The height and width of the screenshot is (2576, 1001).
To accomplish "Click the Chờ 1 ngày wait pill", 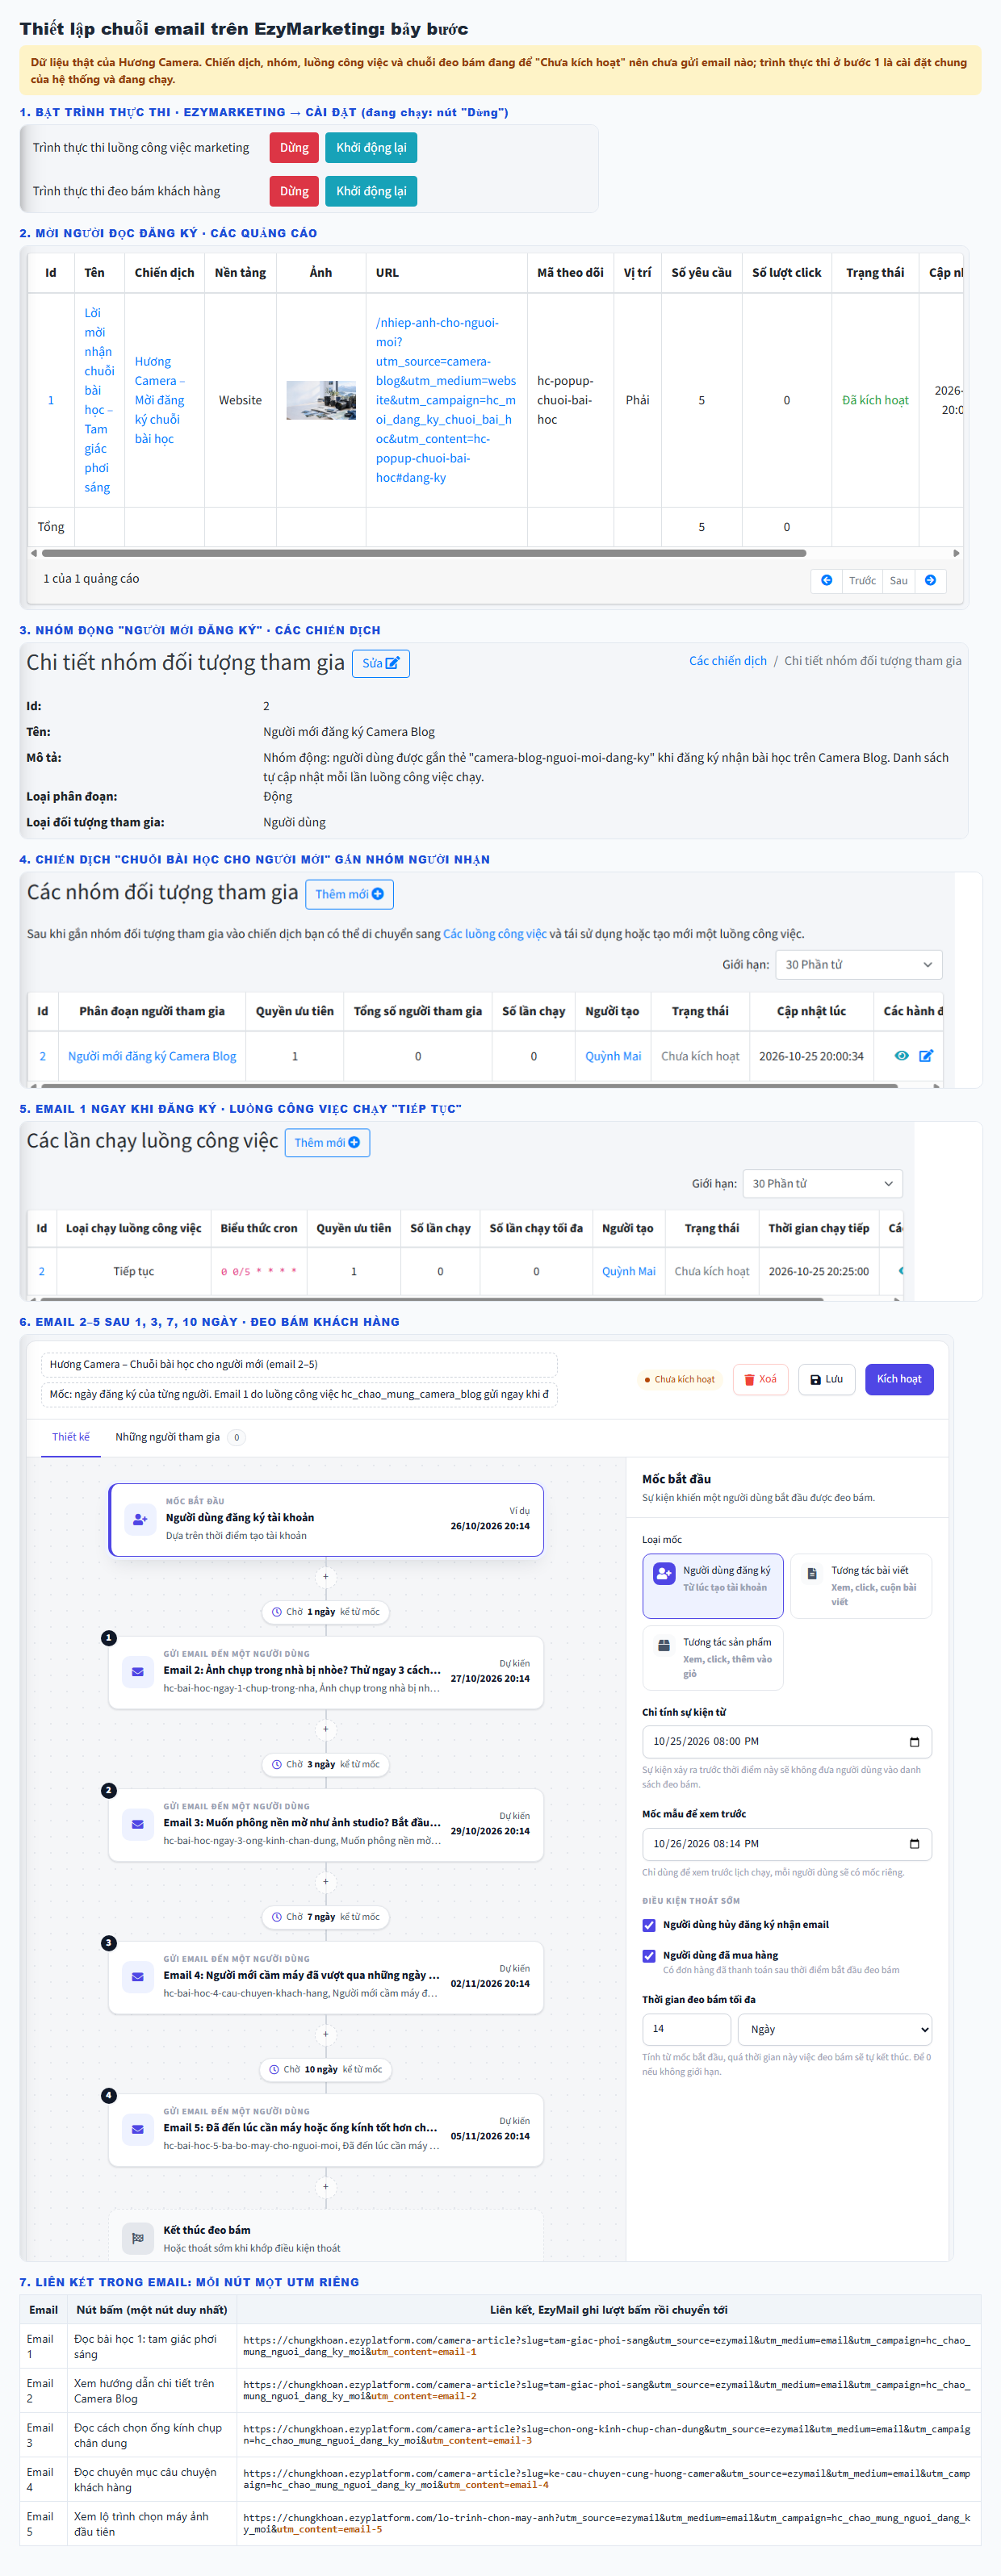I will (x=325, y=1612).
